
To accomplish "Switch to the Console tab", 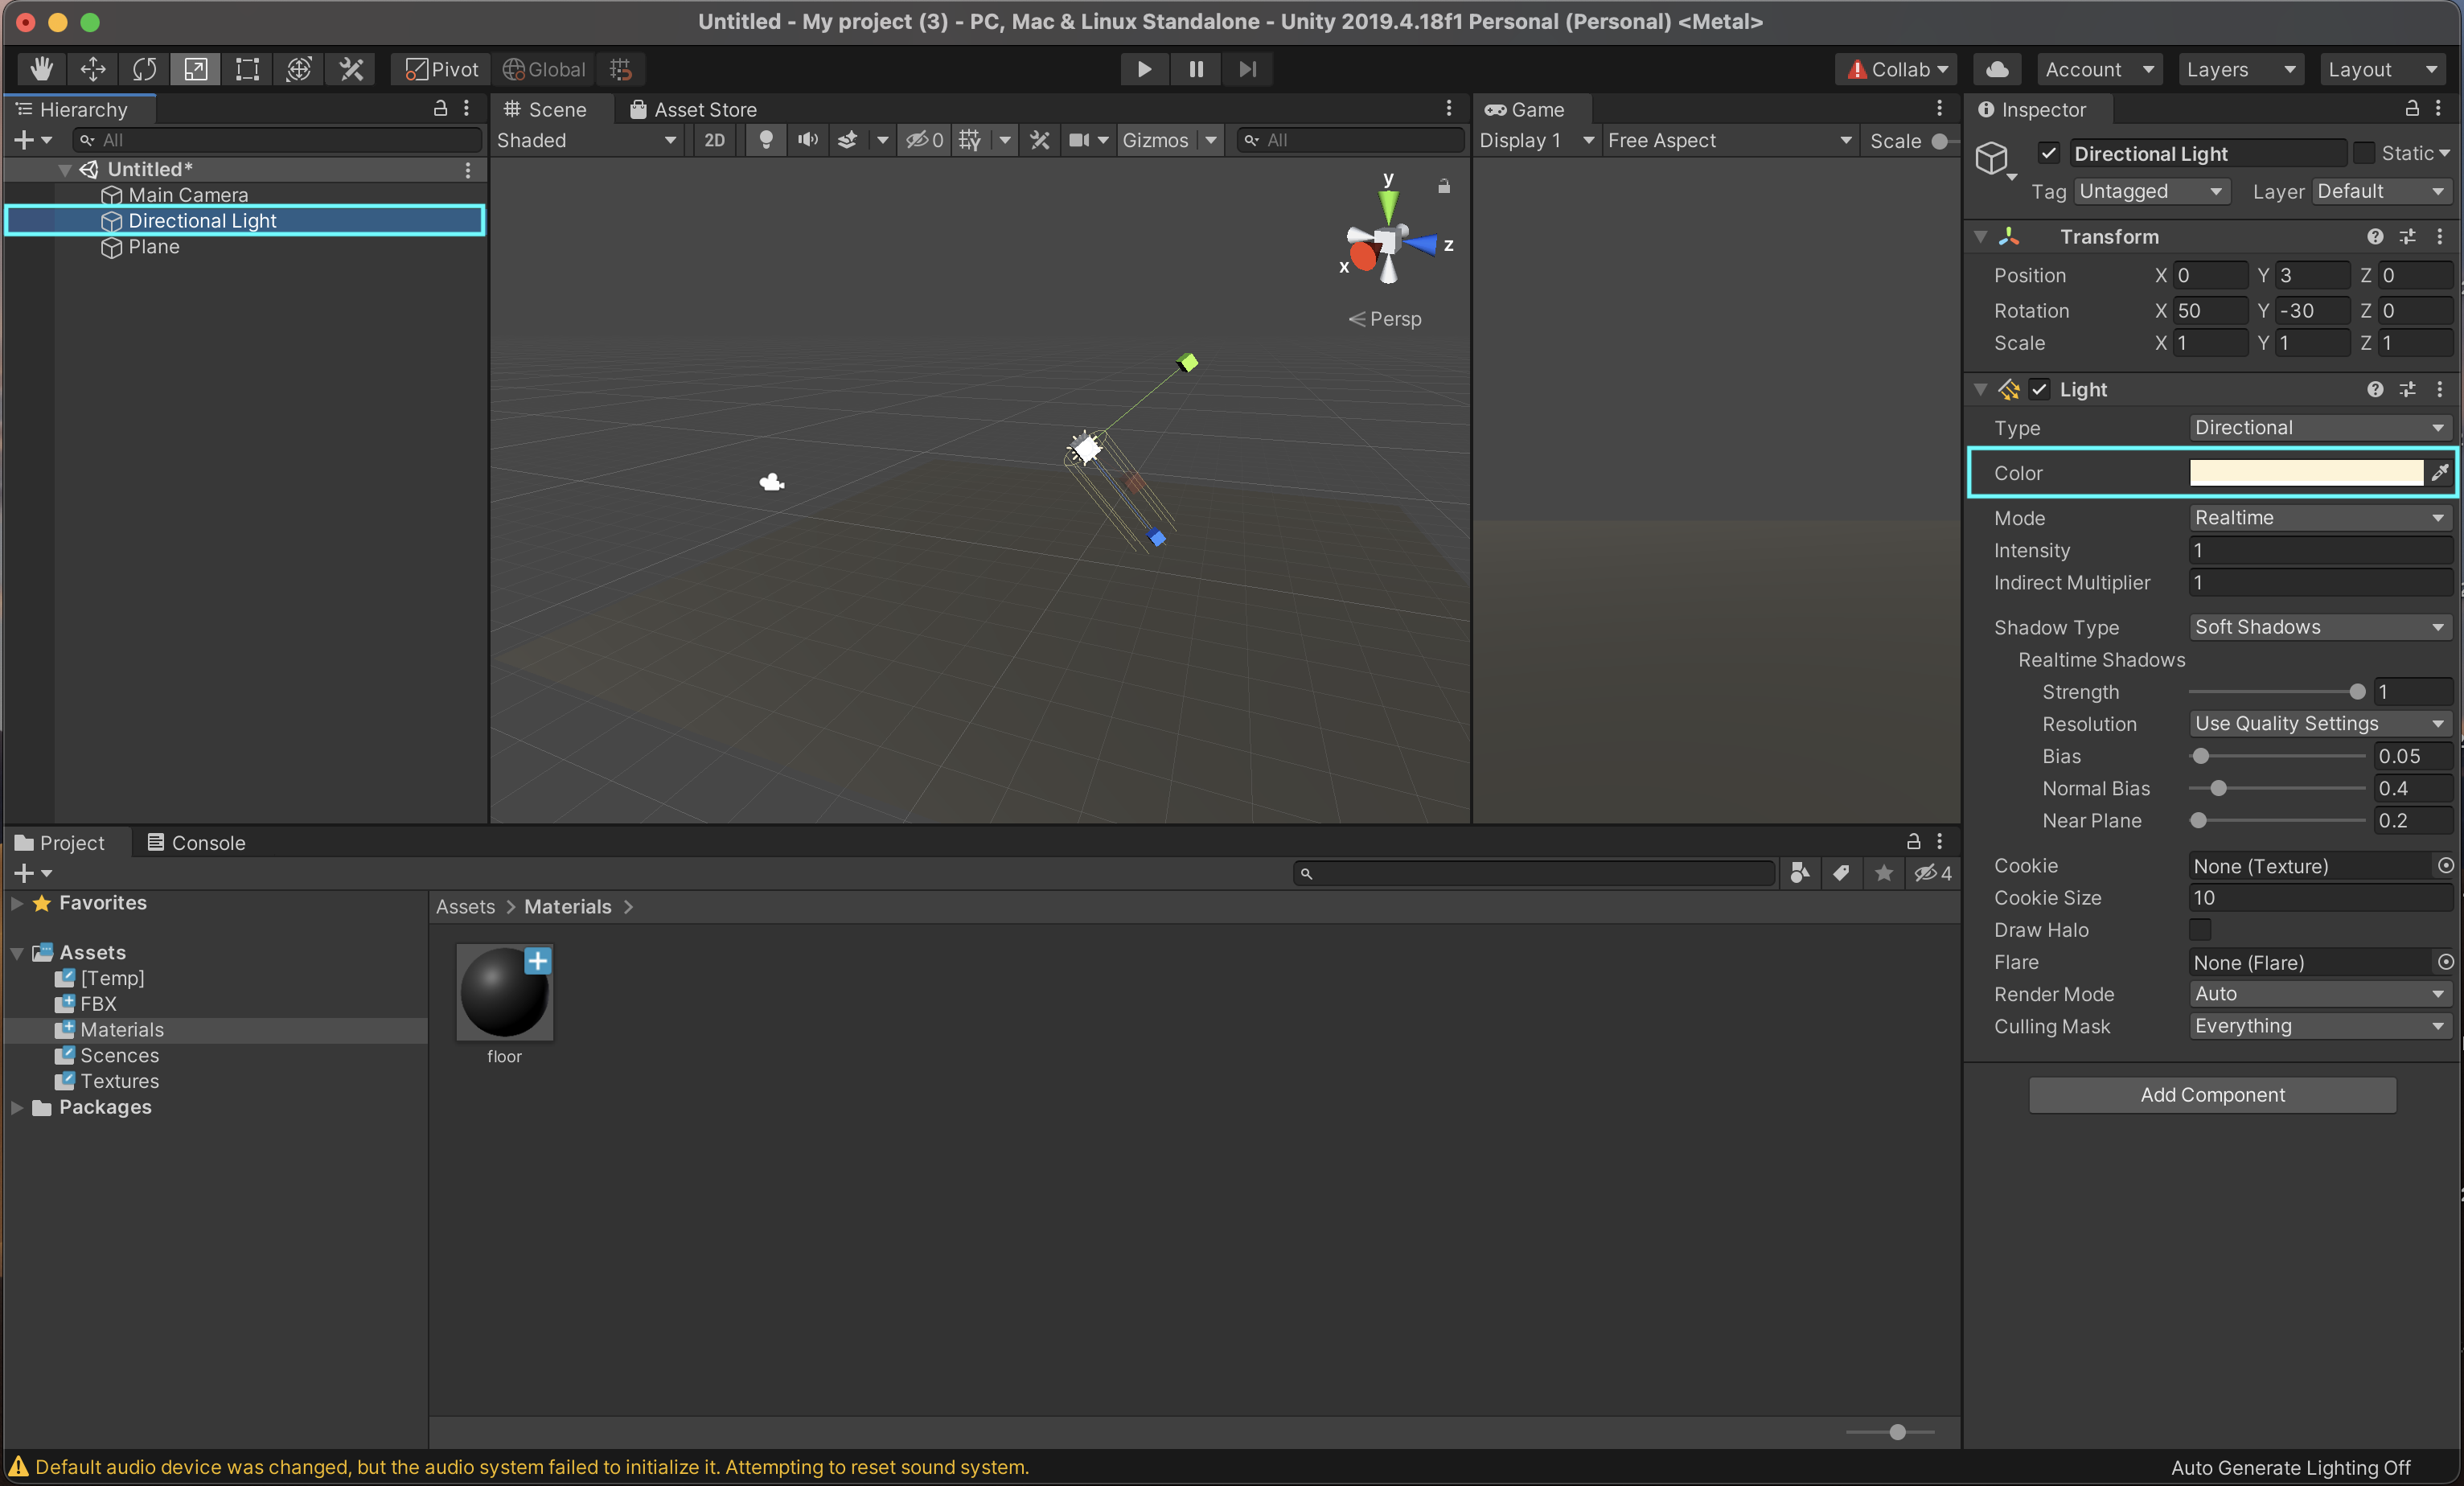I will point(196,842).
